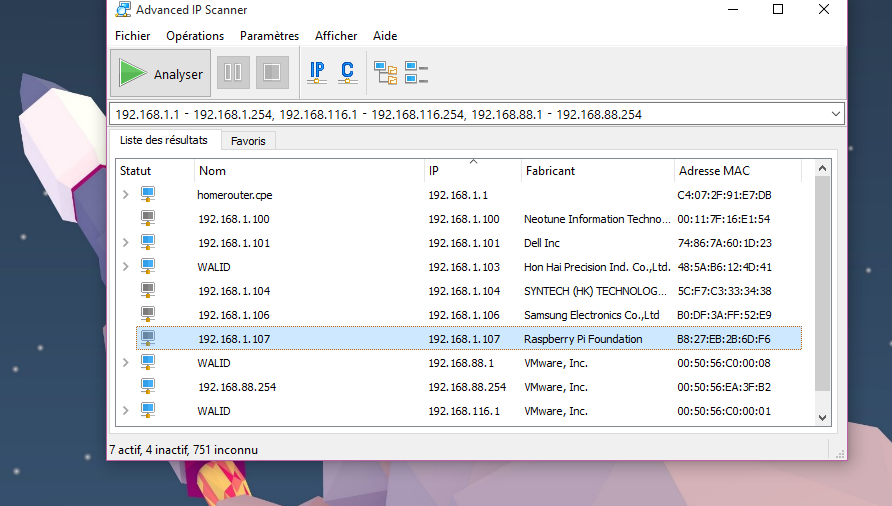The image size is (892, 506).
Task: Start the scan with the Analyser button
Action: coord(160,73)
